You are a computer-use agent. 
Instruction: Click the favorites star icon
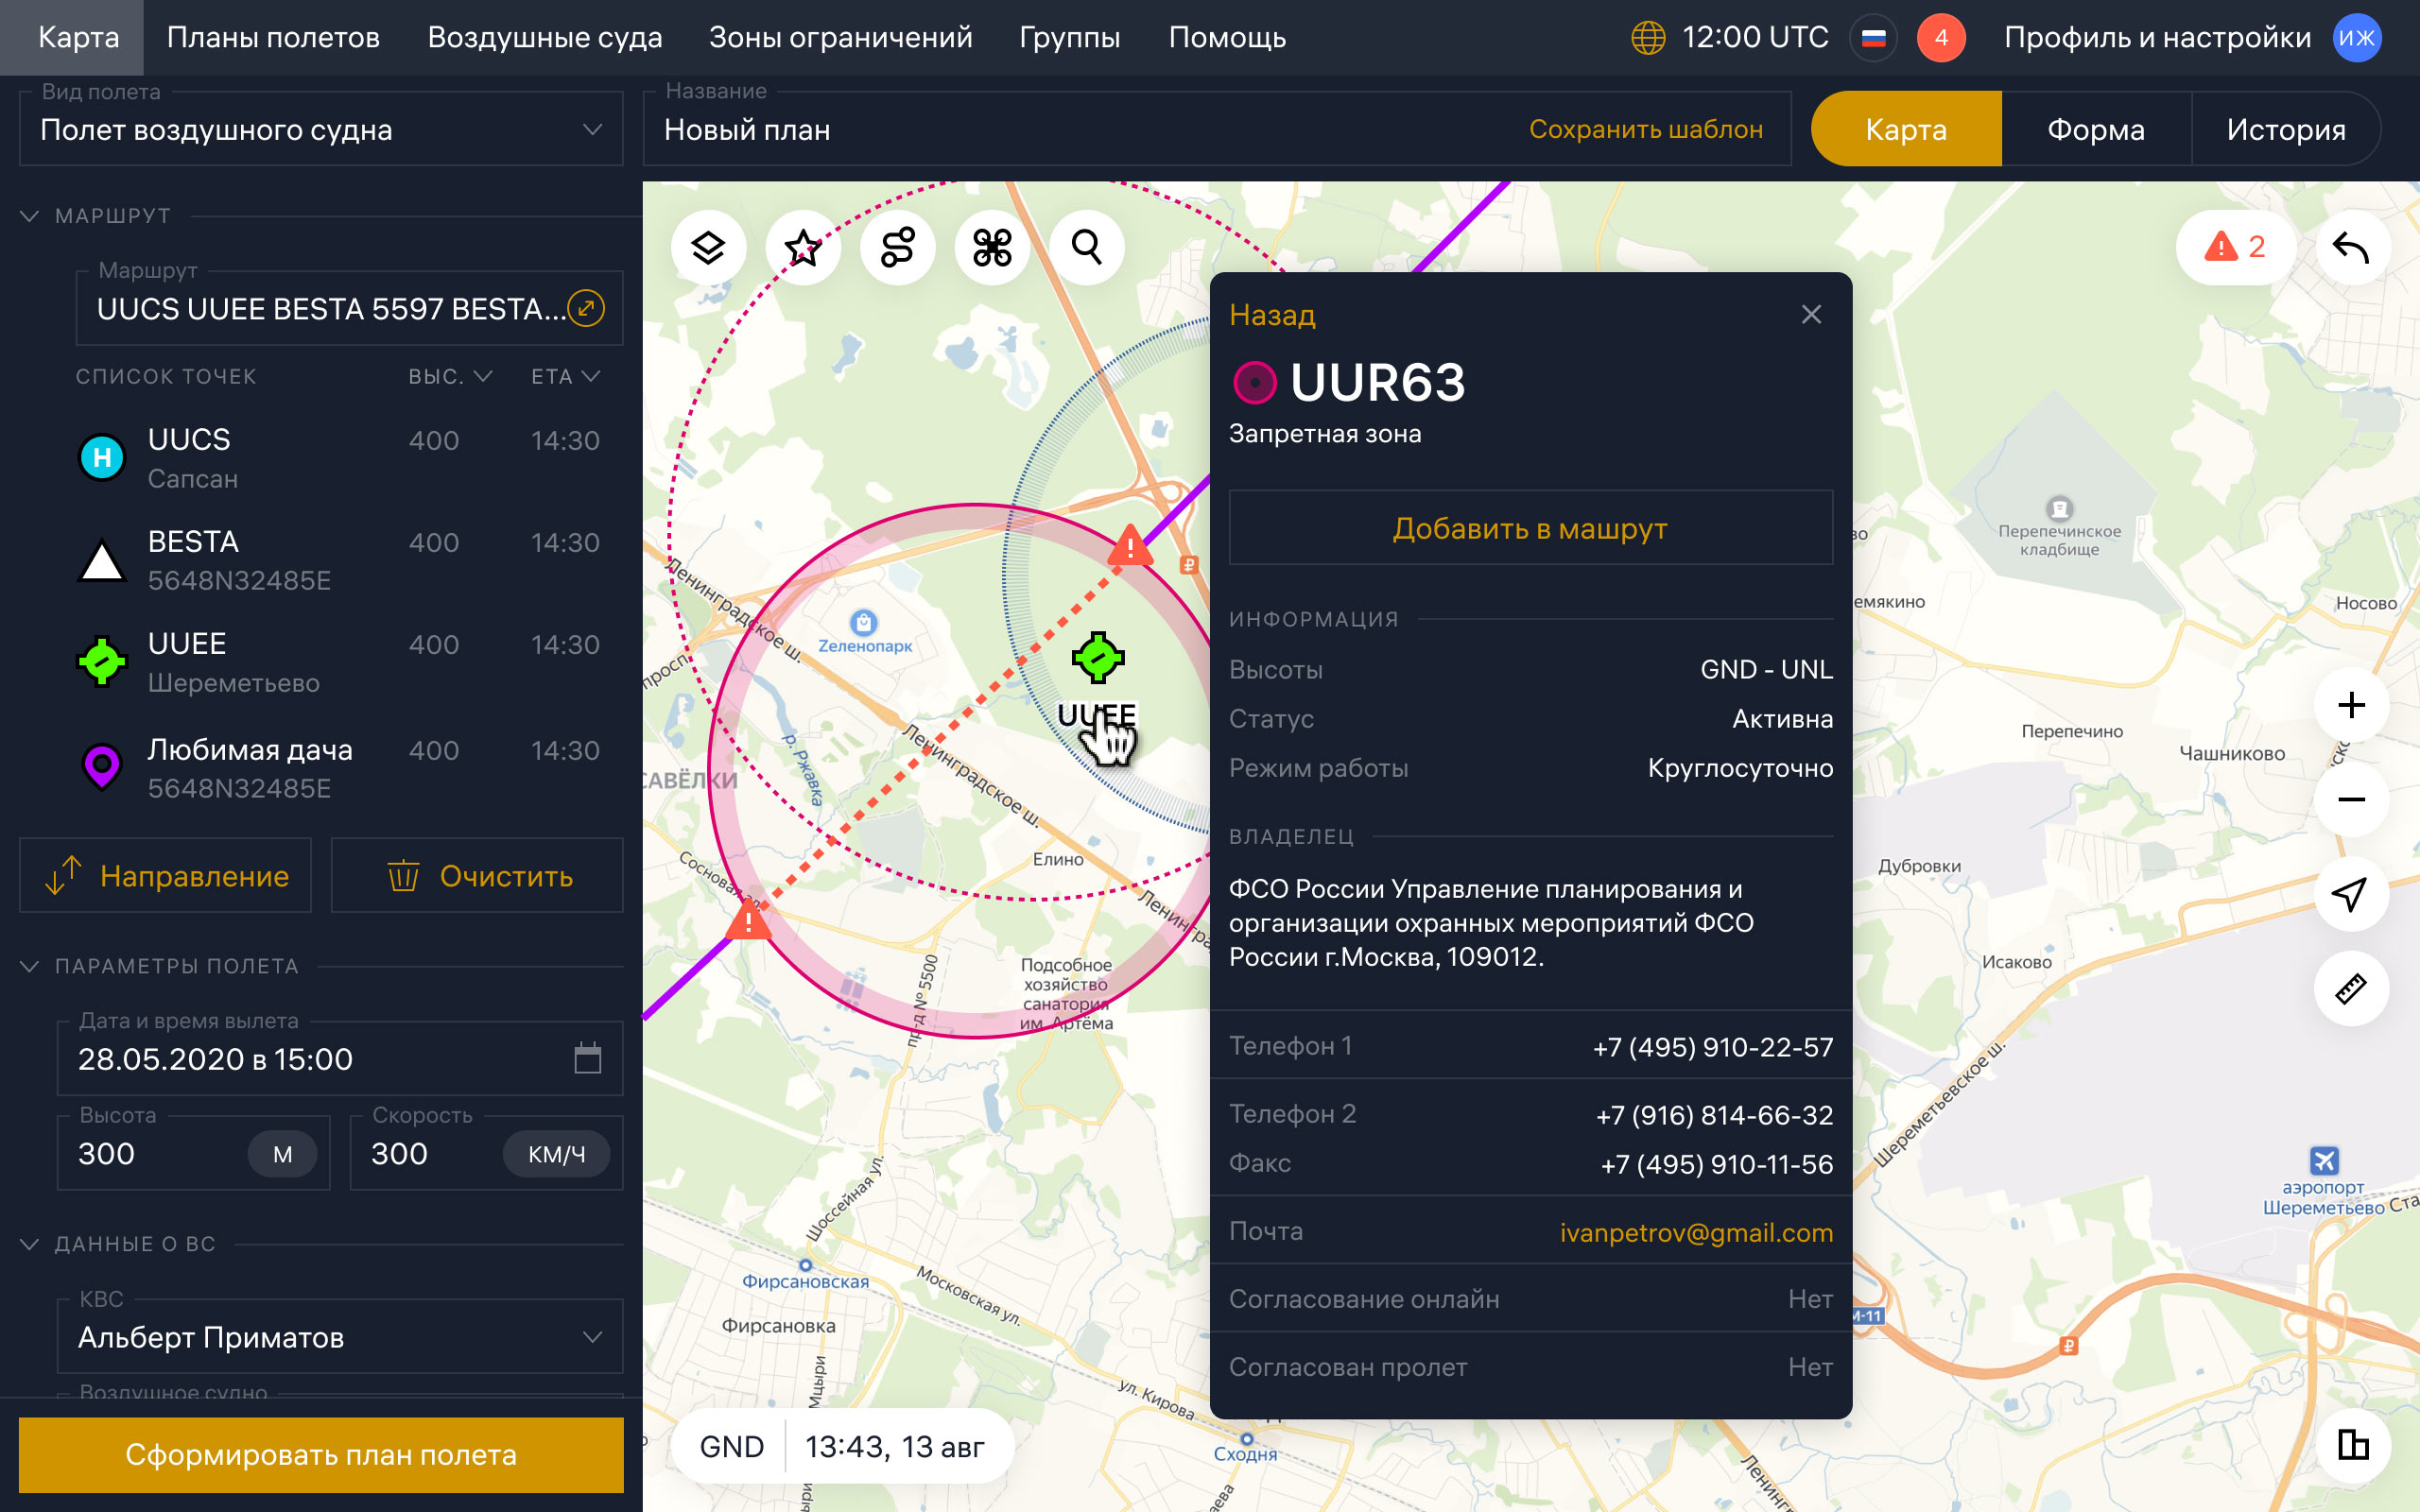(x=803, y=247)
